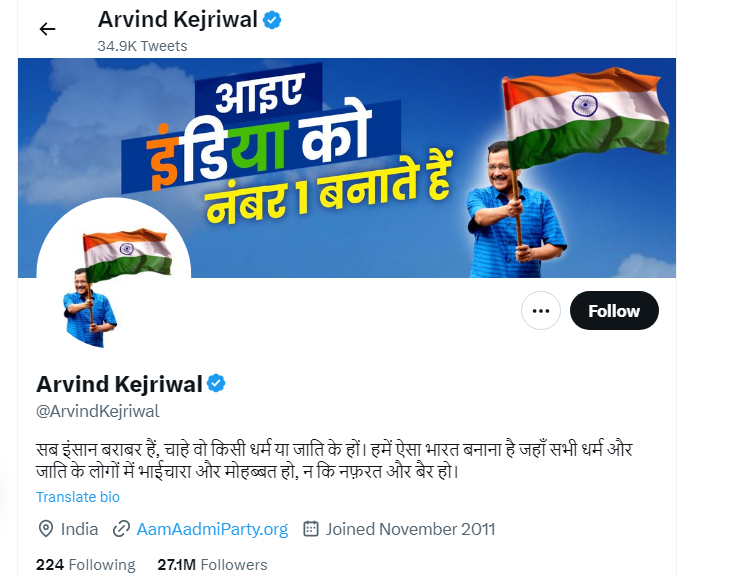
Task: Click the verified badge beside profile name
Action: coord(216,383)
